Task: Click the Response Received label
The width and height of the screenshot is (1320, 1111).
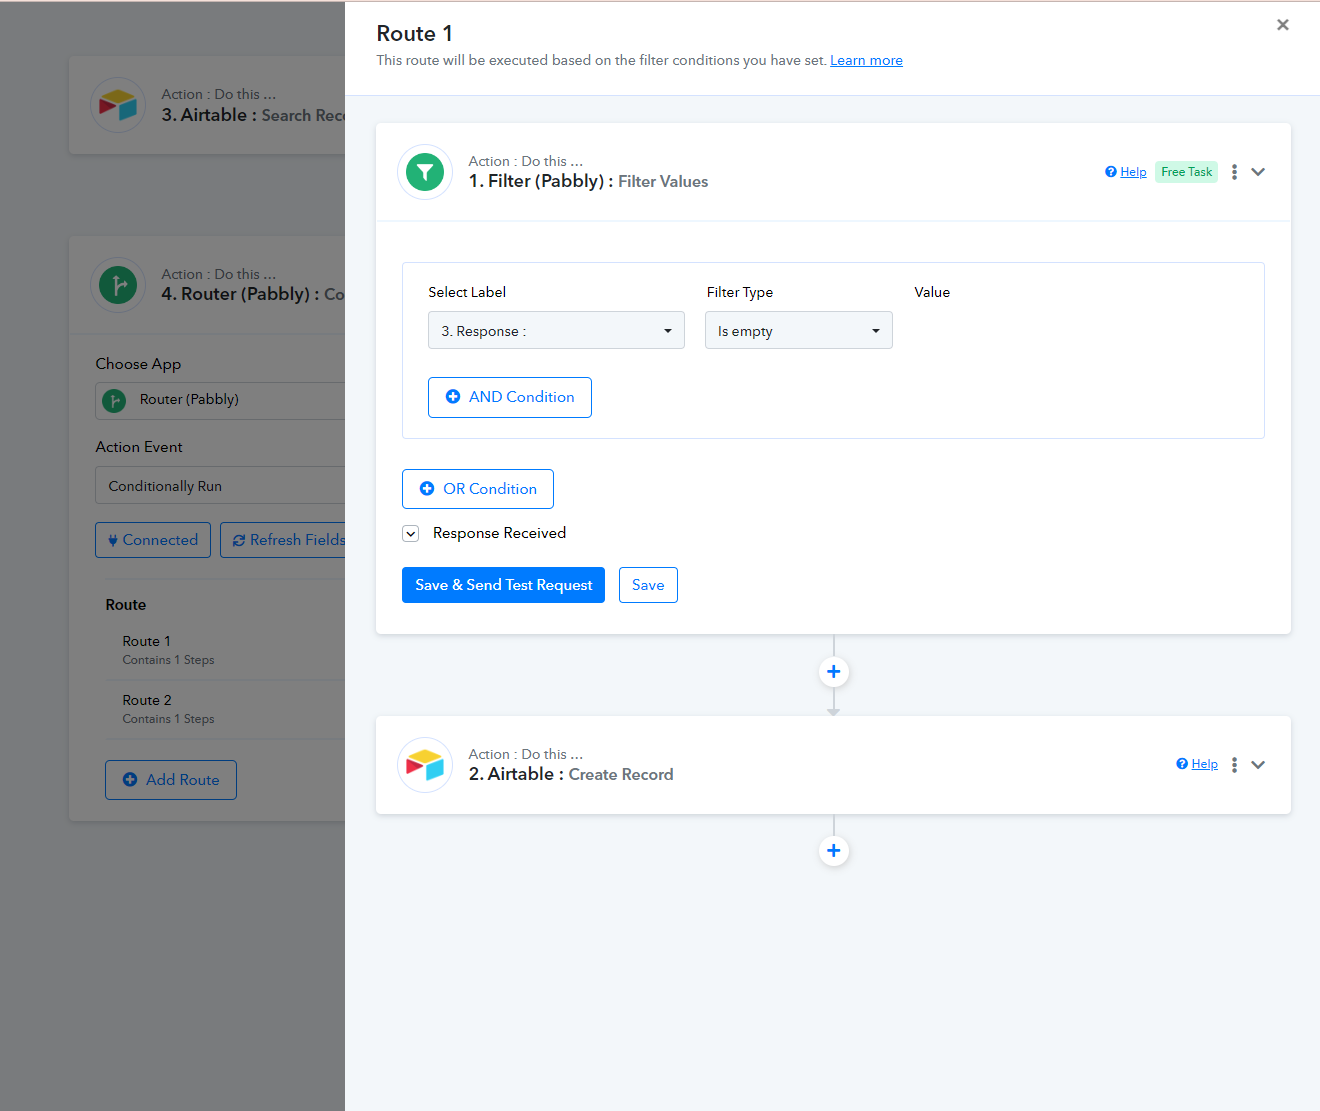Action: 500,533
